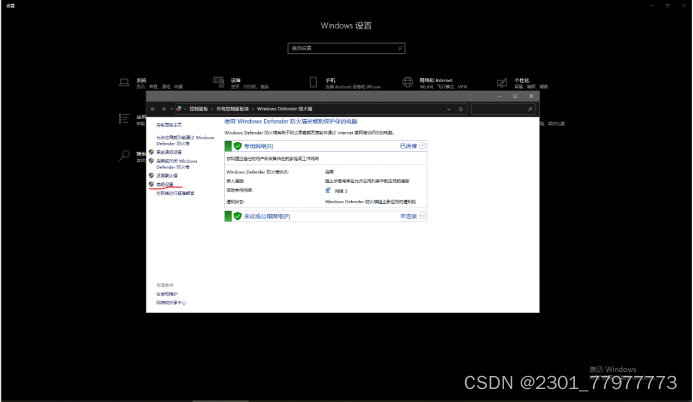Screen dimensions: 693x402
Task: Click magnifier icon in Settings search box
Action: point(400,48)
